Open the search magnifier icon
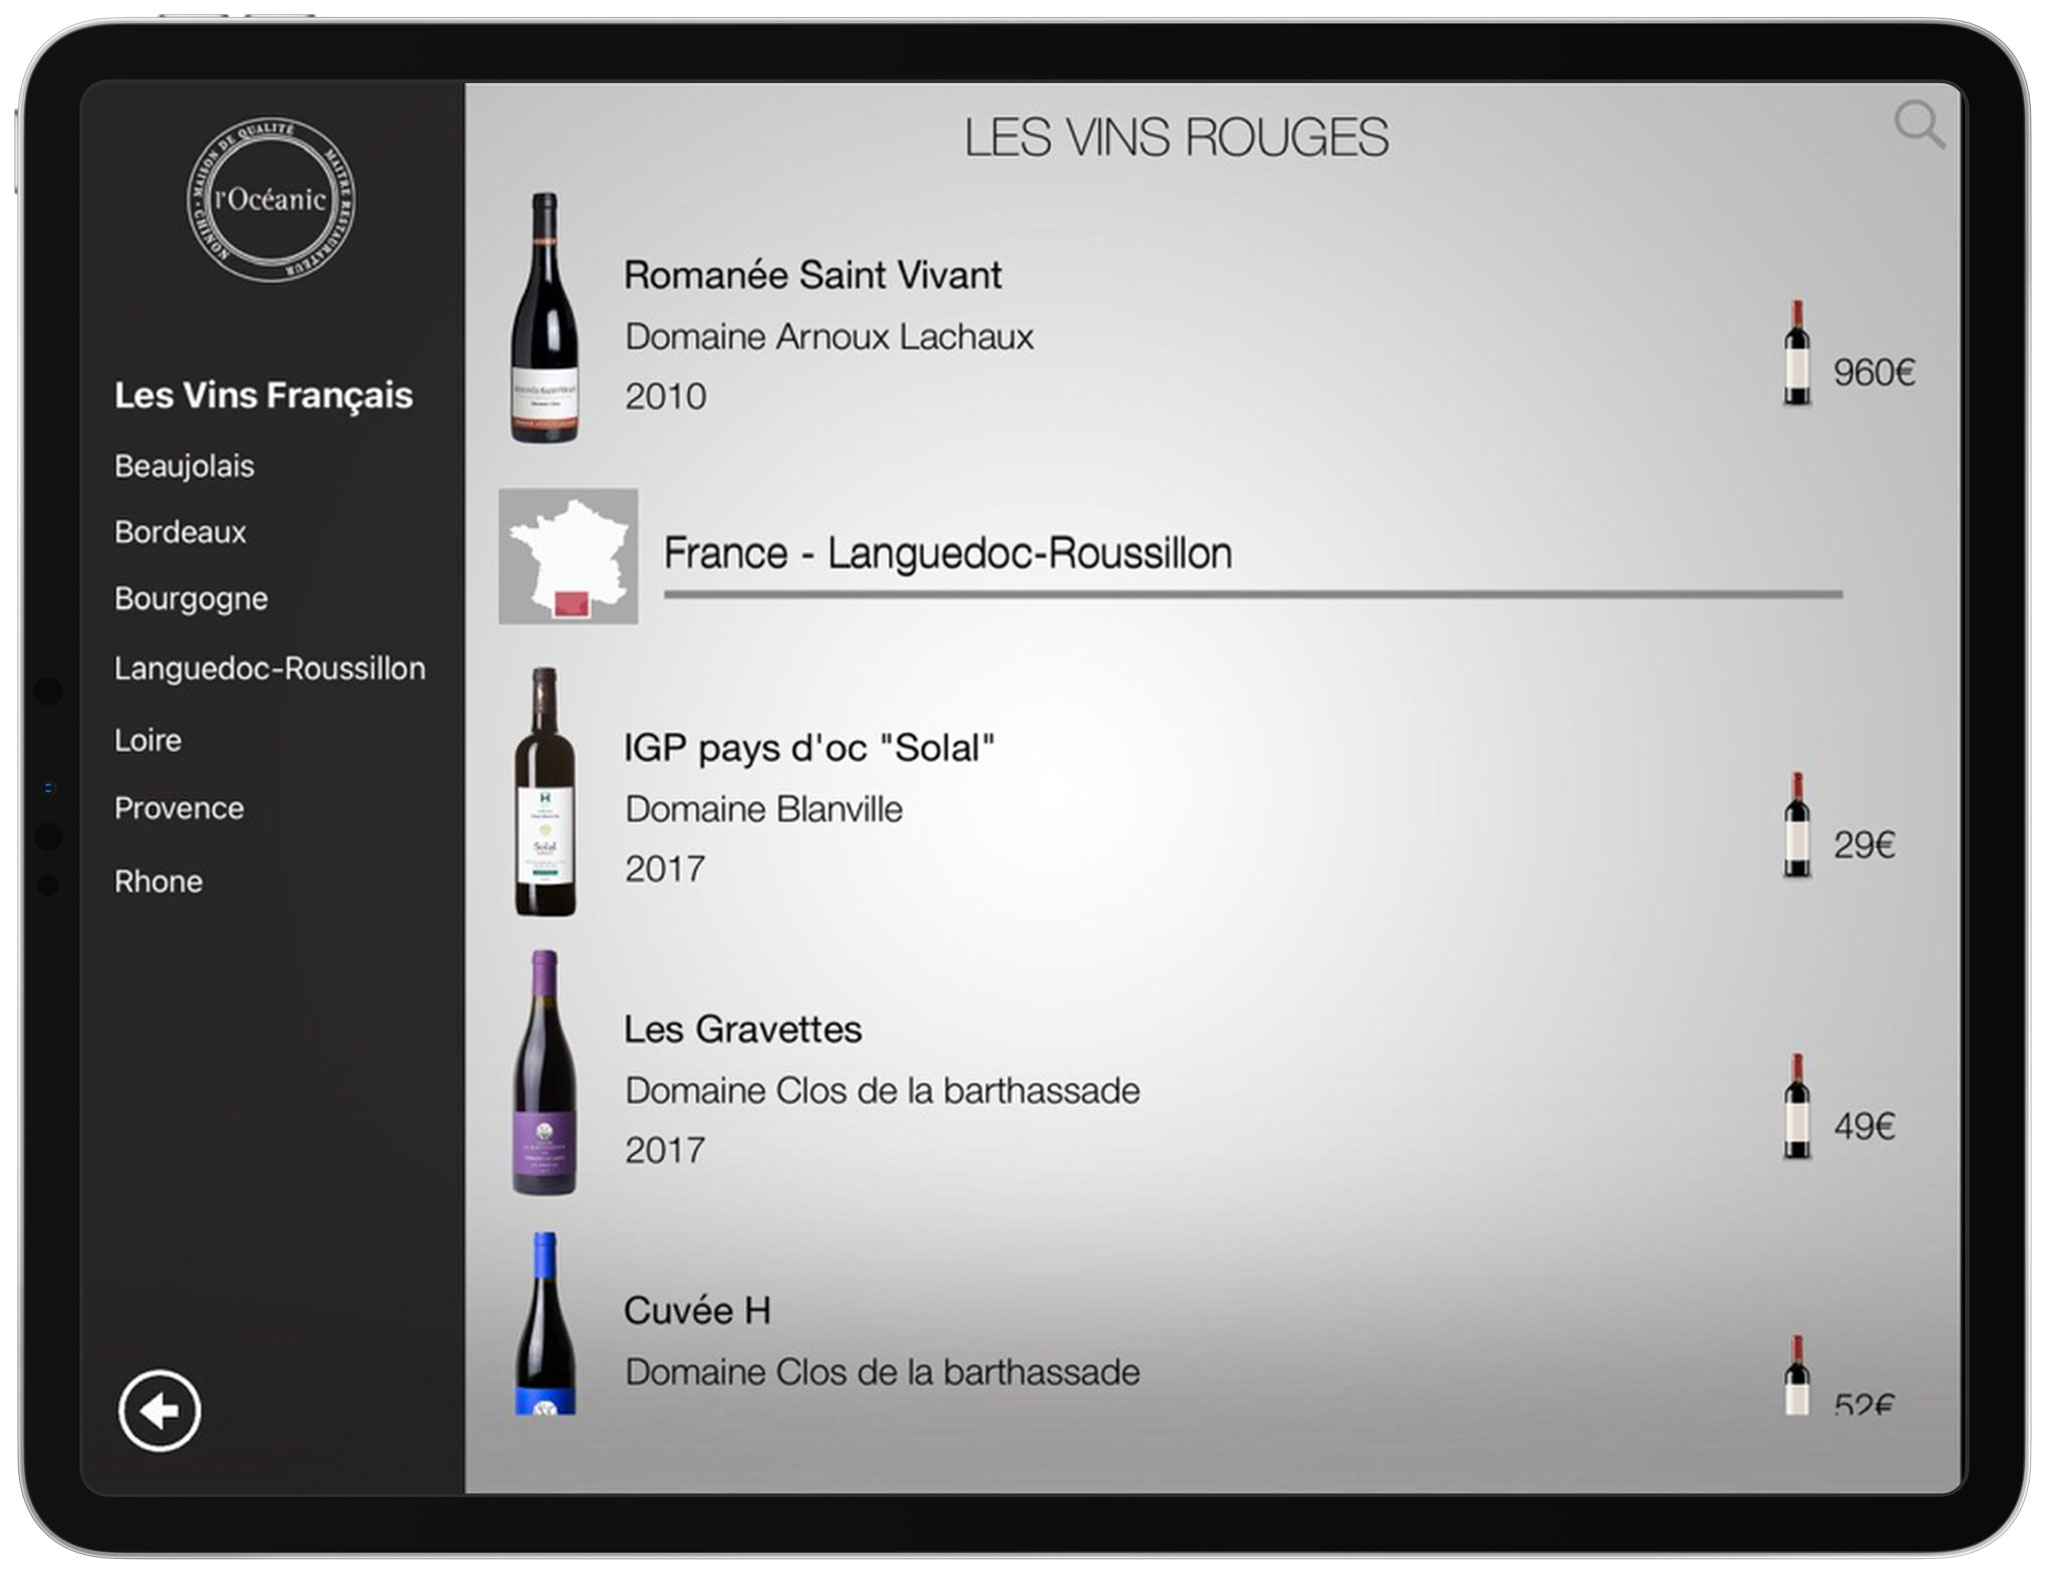Image resolution: width=2048 pixels, height=1576 pixels. (1918, 126)
